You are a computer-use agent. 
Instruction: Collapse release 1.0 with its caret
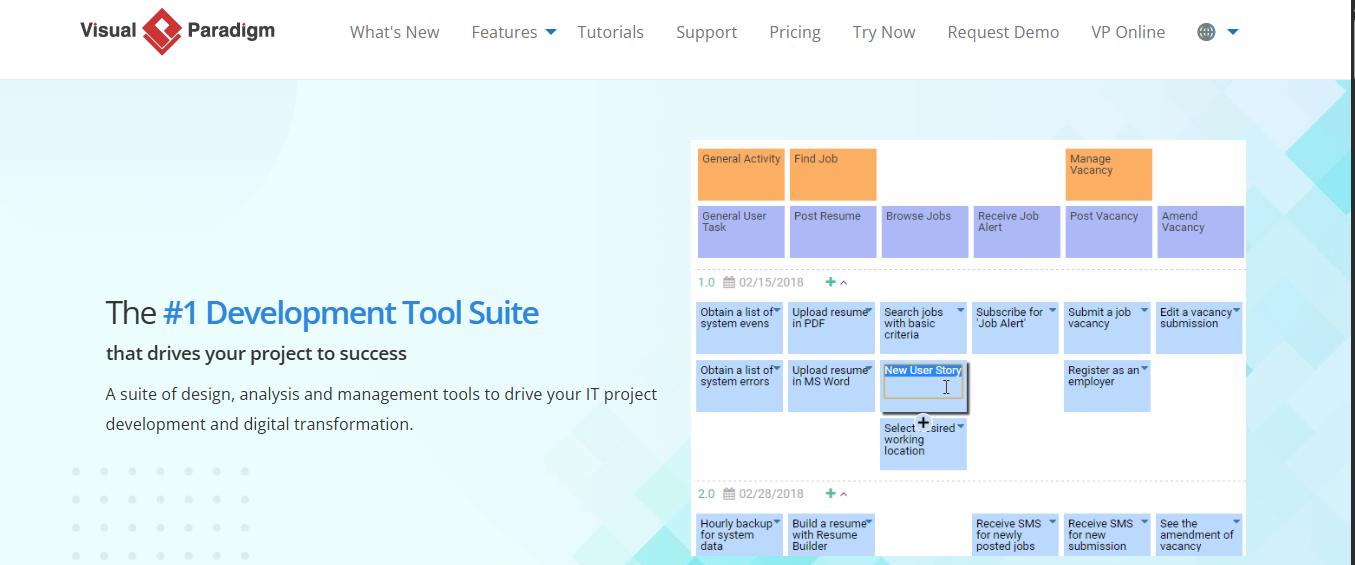pyautogui.click(x=843, y=284)
